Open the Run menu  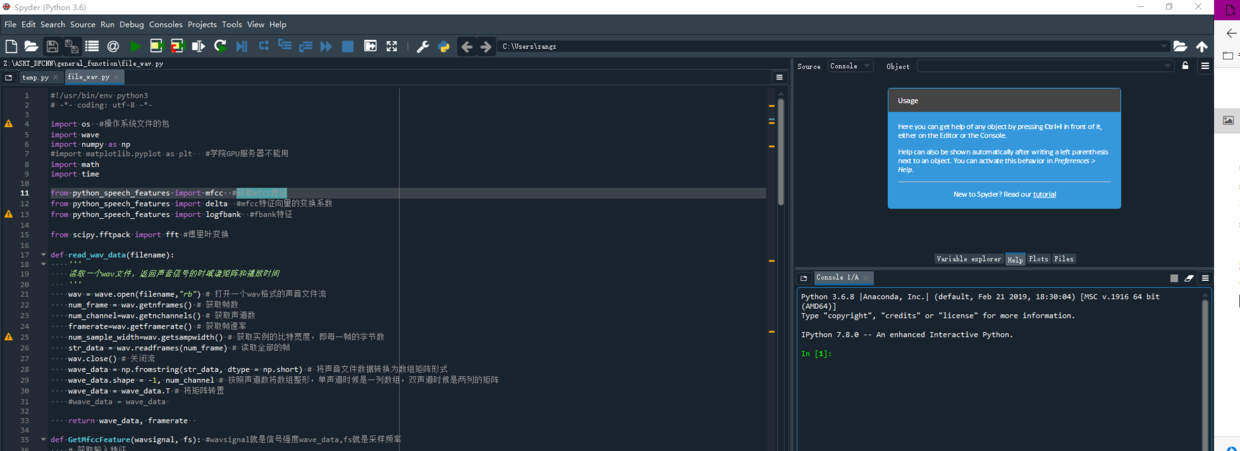[x=108, y=24]
